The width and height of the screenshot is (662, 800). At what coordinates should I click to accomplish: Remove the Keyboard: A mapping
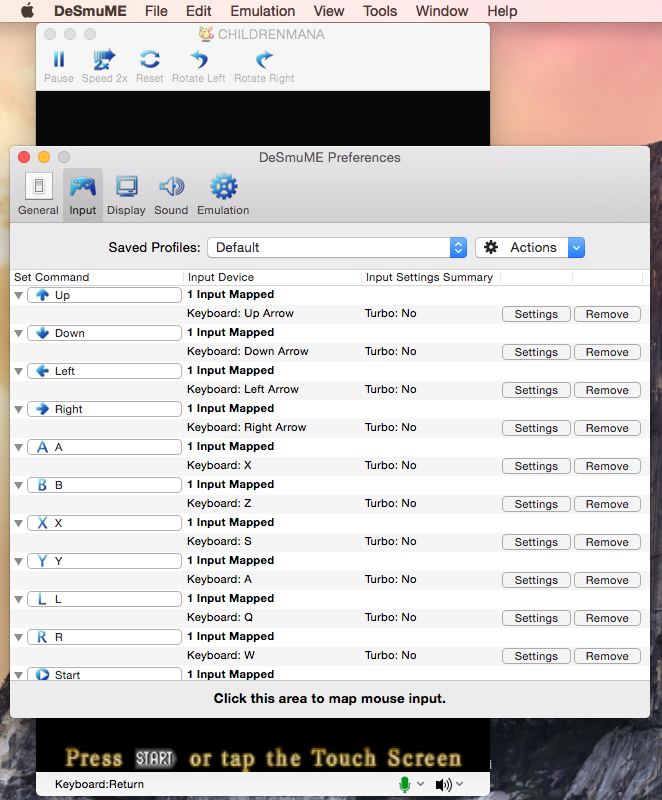[x=607, y=580]
